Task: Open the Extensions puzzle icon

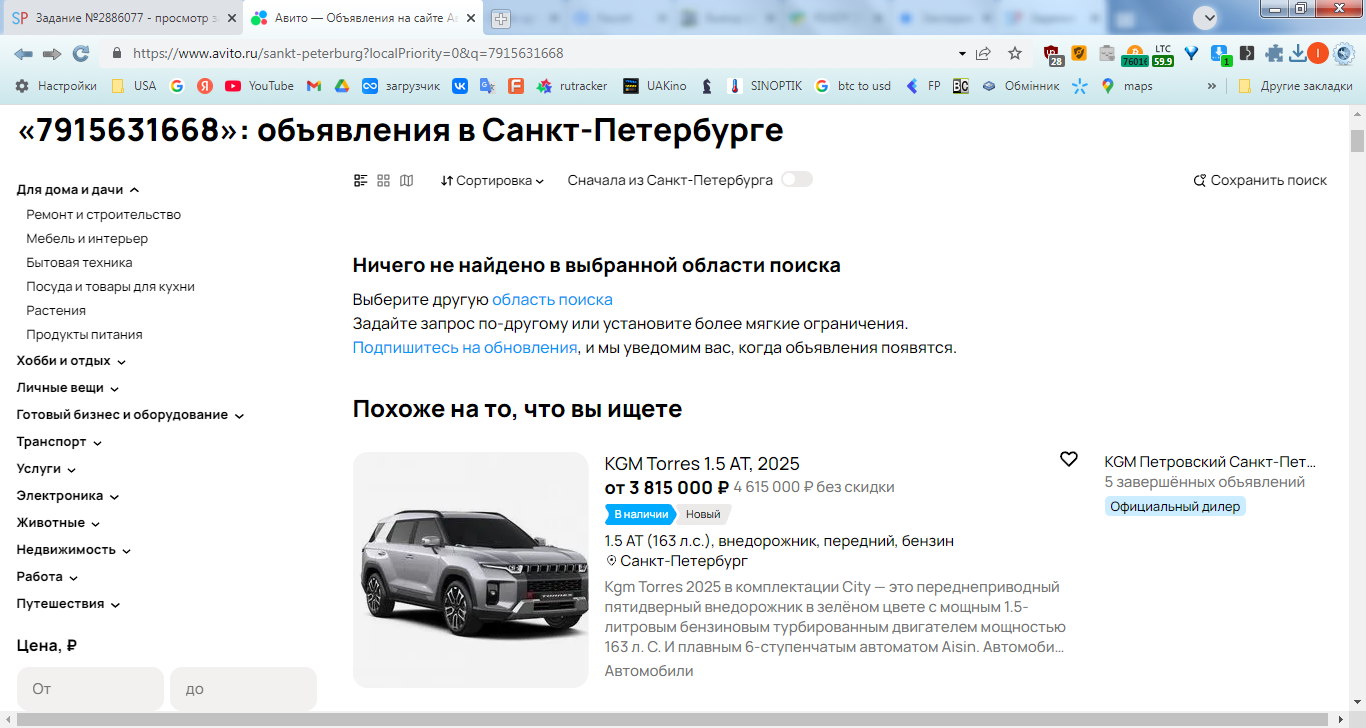Action: (x=1274, y=54)
